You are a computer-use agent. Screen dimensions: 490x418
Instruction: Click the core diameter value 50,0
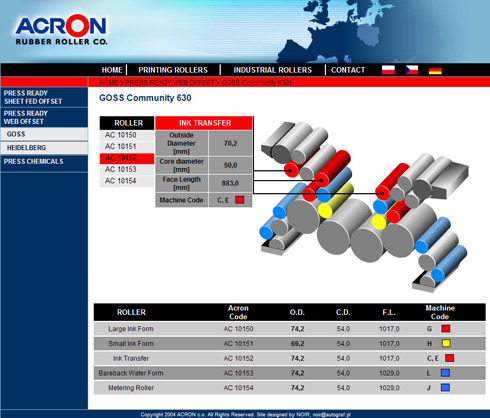point(230,165)
